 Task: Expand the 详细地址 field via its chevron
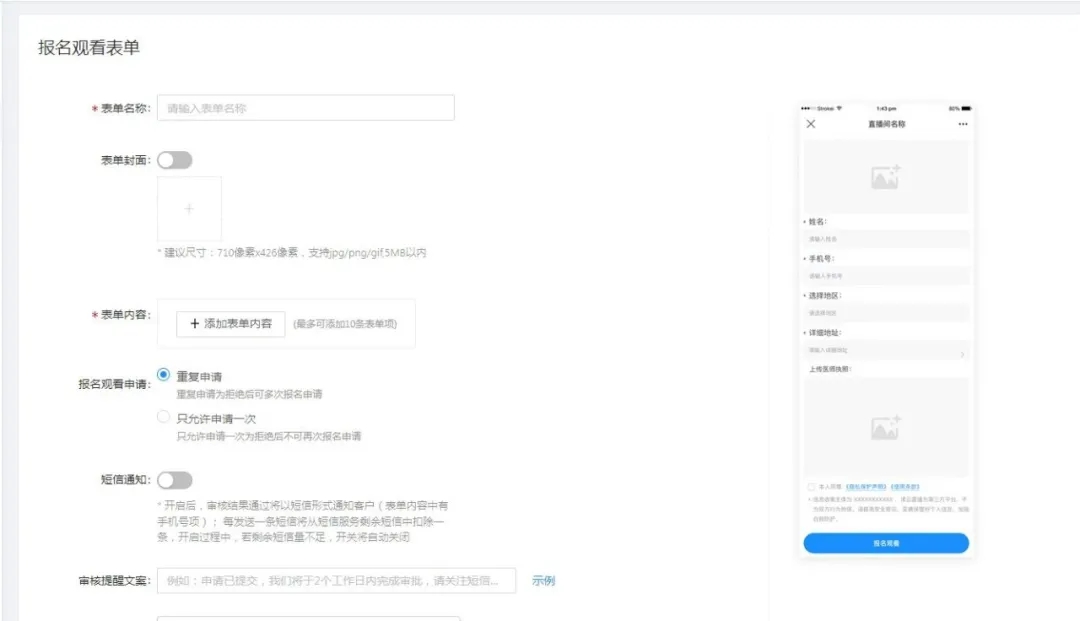pyautogui.click(x=963, y=352)
